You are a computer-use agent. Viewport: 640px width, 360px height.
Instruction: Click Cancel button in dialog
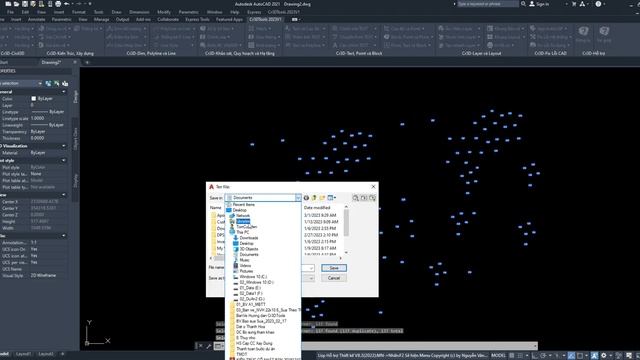(333, 278)
